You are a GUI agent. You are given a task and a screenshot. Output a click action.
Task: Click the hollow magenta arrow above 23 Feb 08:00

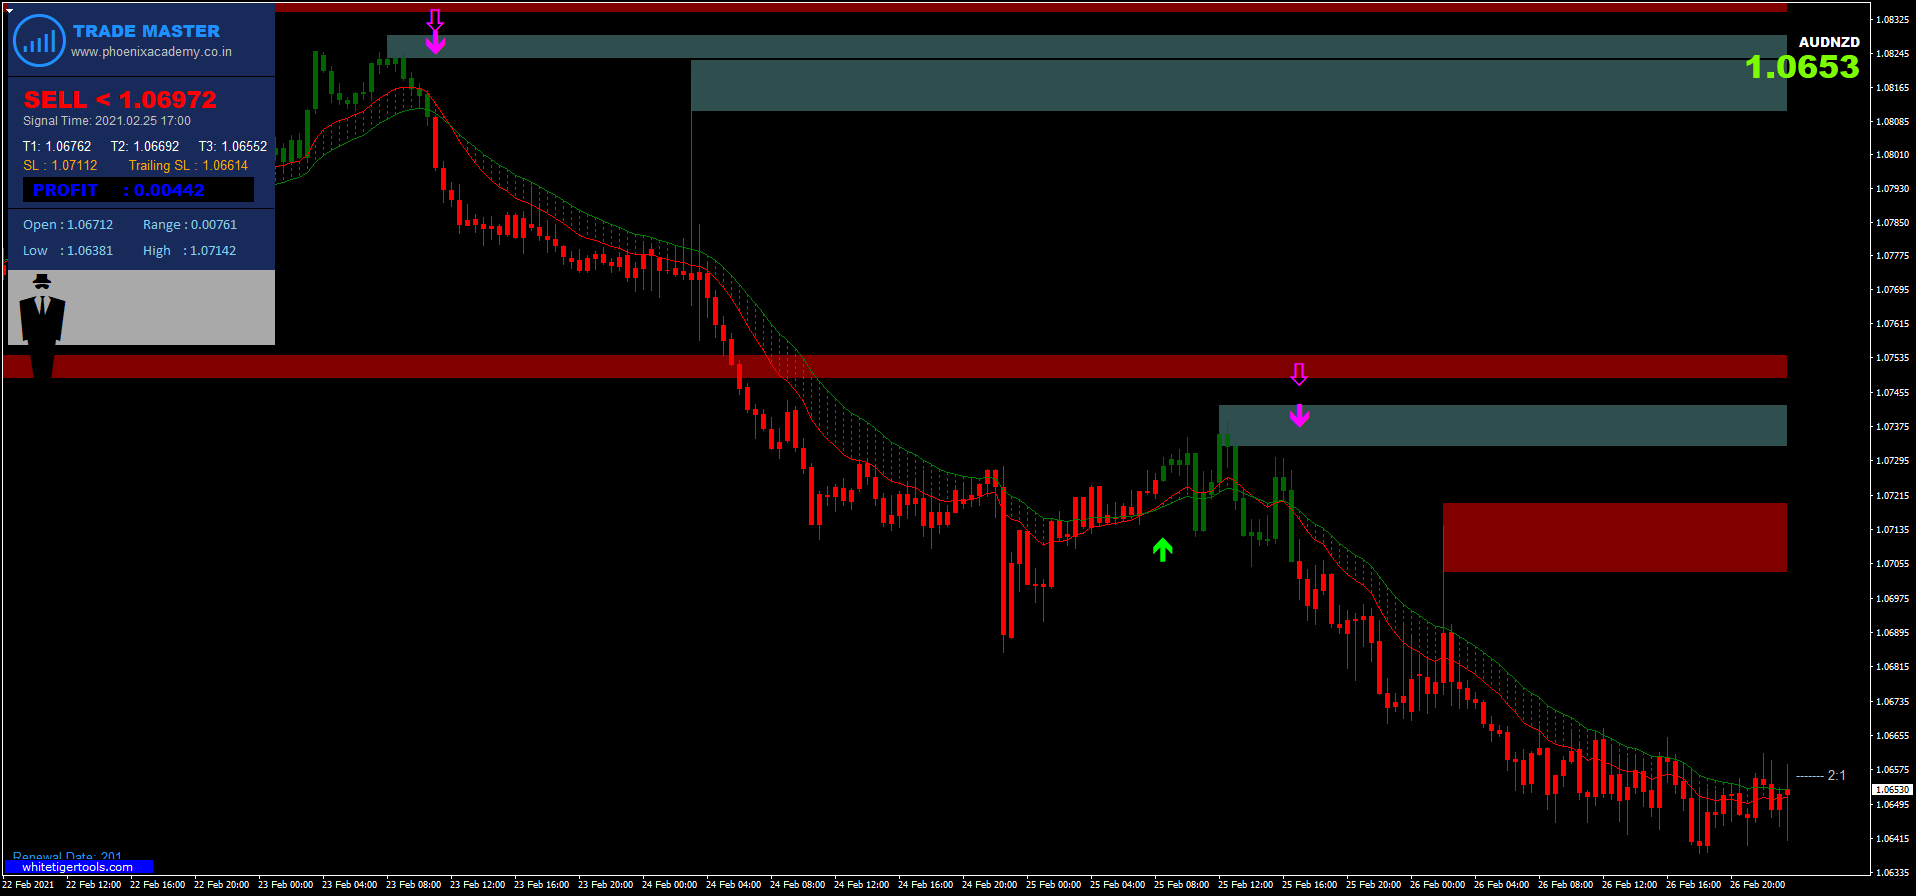click(435, 20)
